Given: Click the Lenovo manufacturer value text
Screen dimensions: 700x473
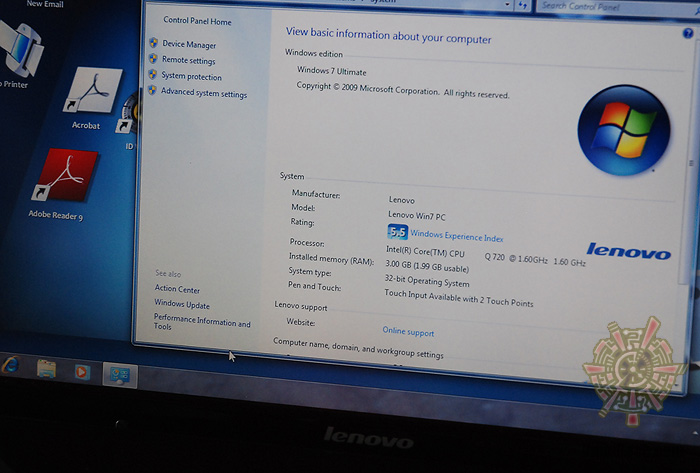Looking at the screenshot, I should [401, 200].
